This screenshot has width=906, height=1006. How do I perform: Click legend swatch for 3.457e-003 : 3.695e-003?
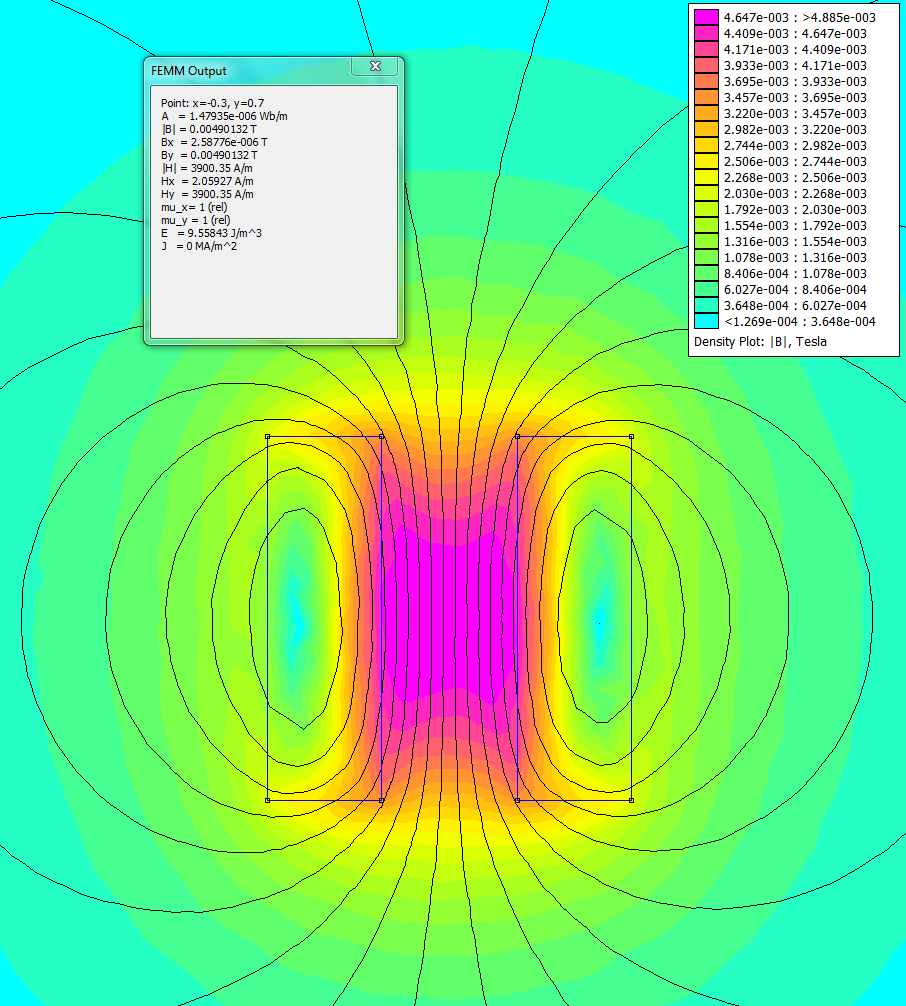click(706, 98)
